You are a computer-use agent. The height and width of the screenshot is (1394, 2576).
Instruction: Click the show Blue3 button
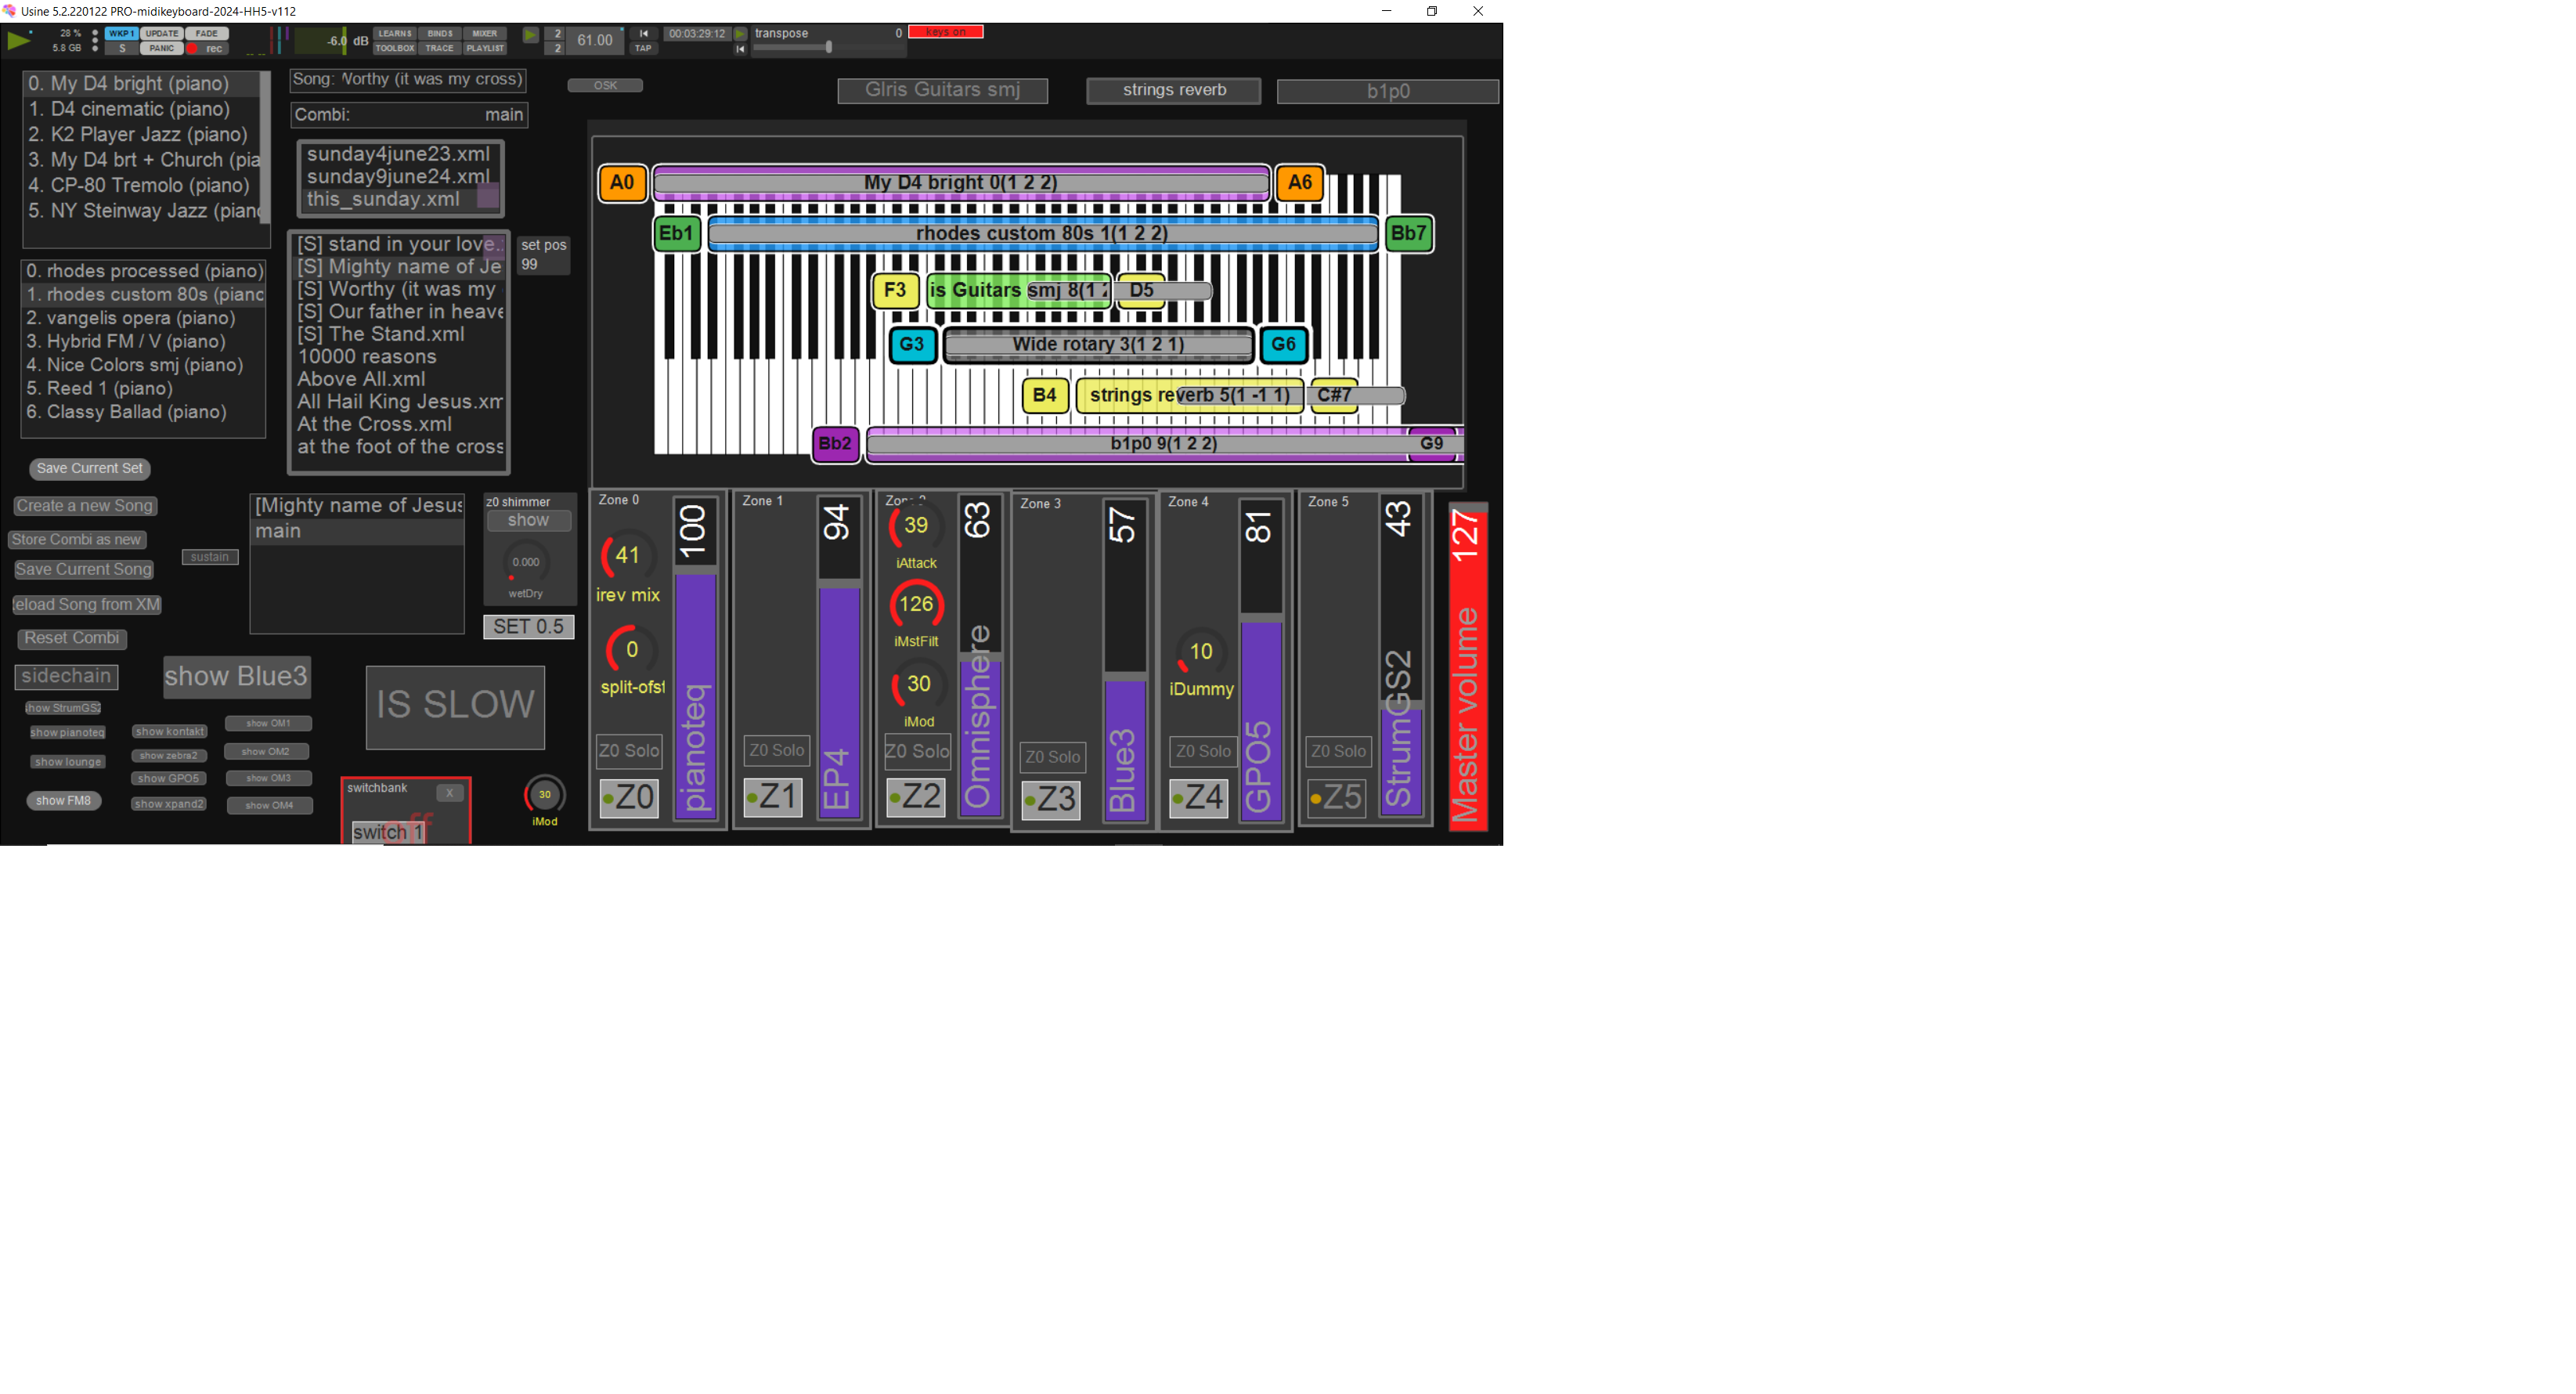pyautogui.click(x=236, y=677)
